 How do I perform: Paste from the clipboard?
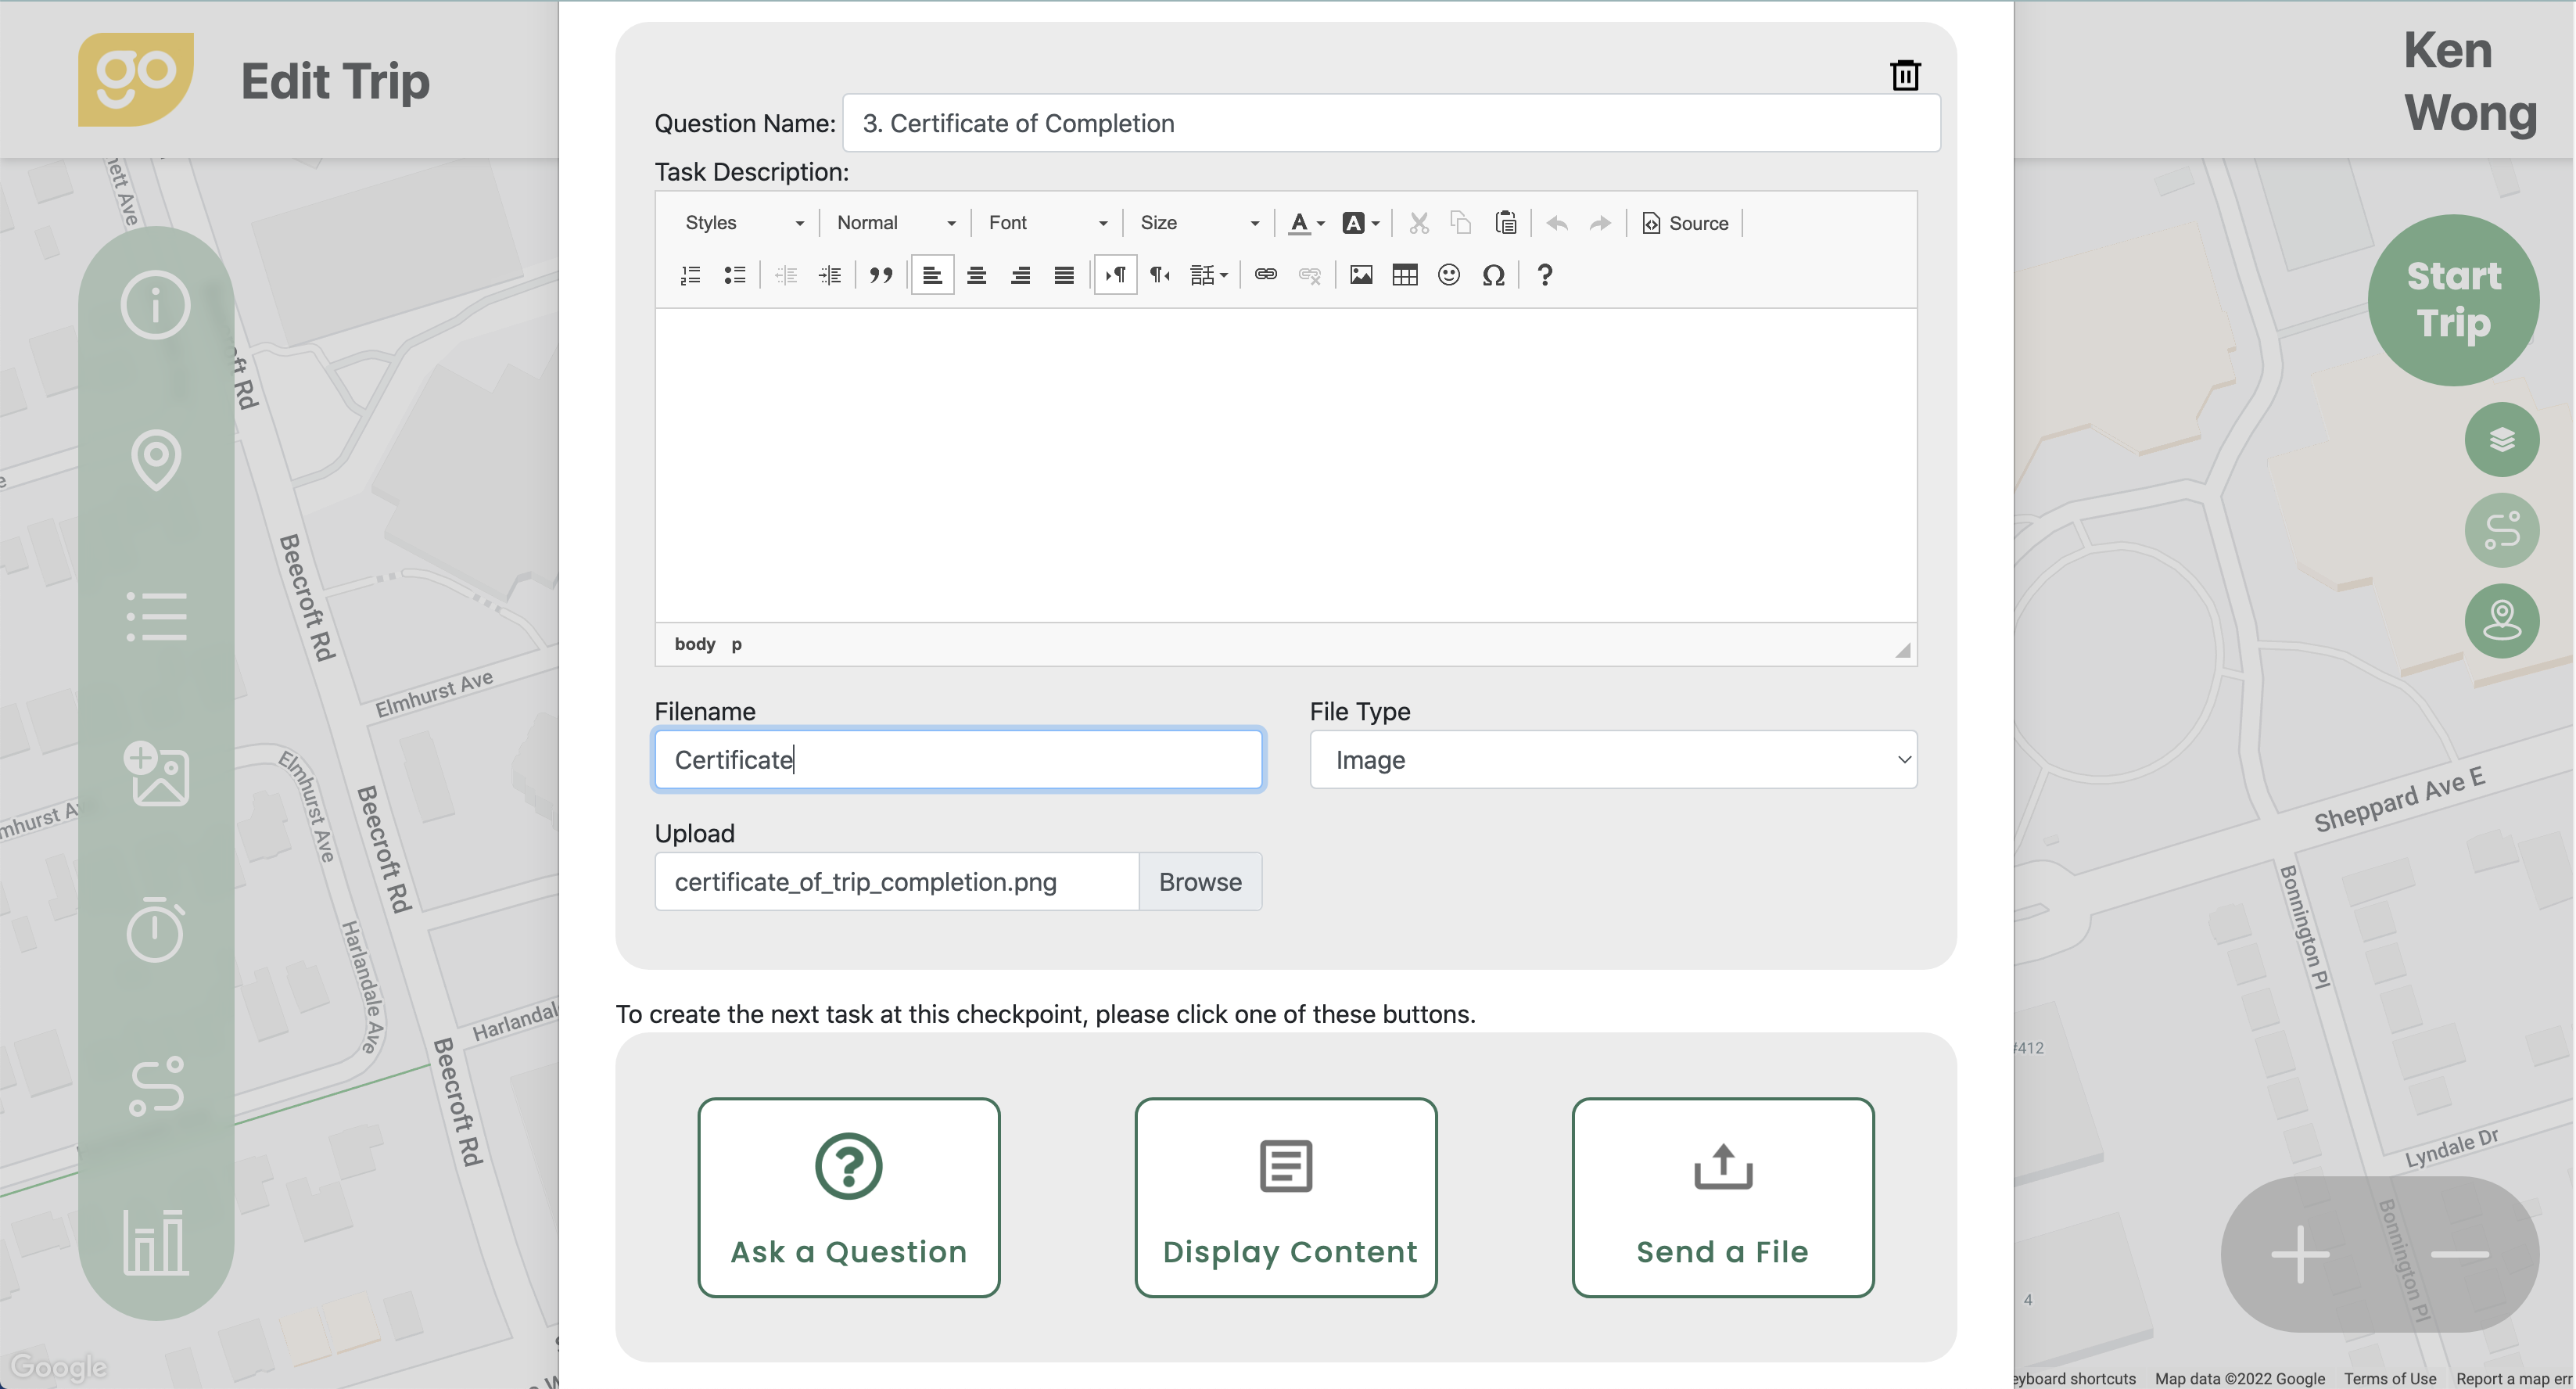pos(1505,223)
